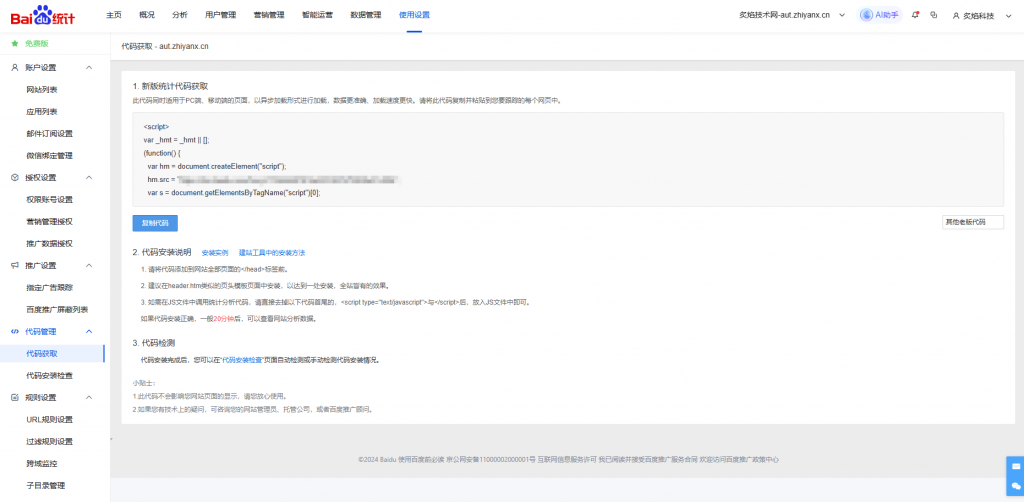
Task: Open 营销管理授权 in the sidebar
Action: click(50, 221)
